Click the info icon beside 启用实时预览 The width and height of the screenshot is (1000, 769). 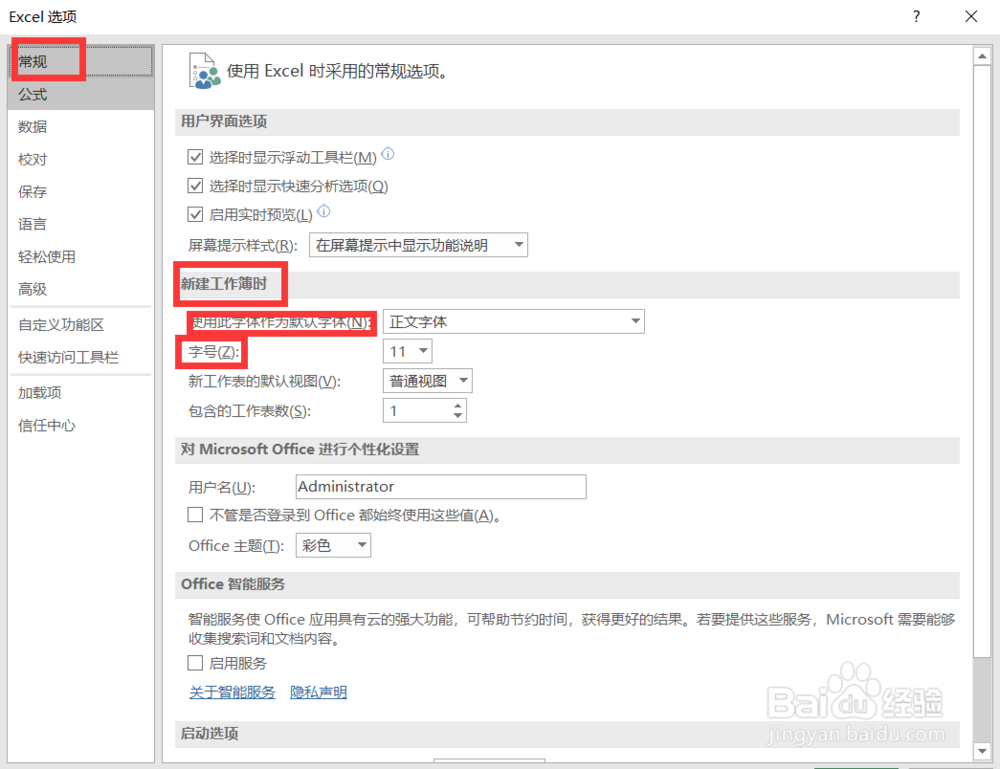(324, 211)
